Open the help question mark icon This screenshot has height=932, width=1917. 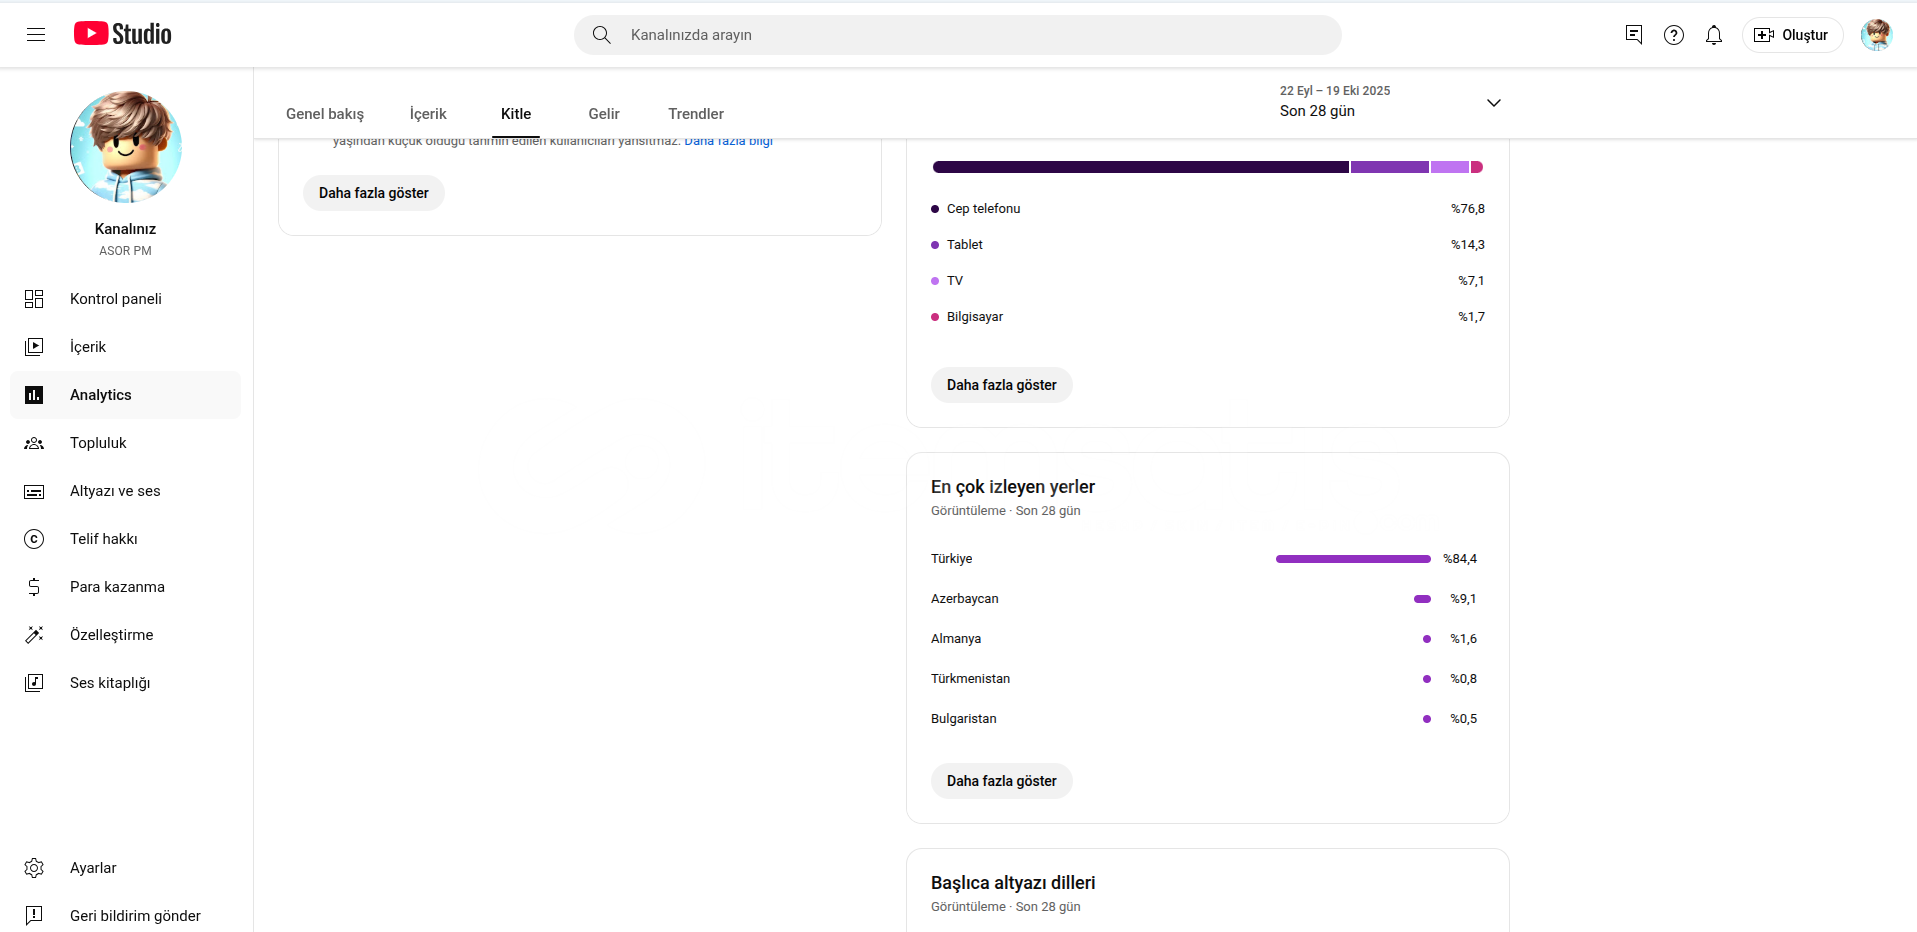click(1673, 35)
